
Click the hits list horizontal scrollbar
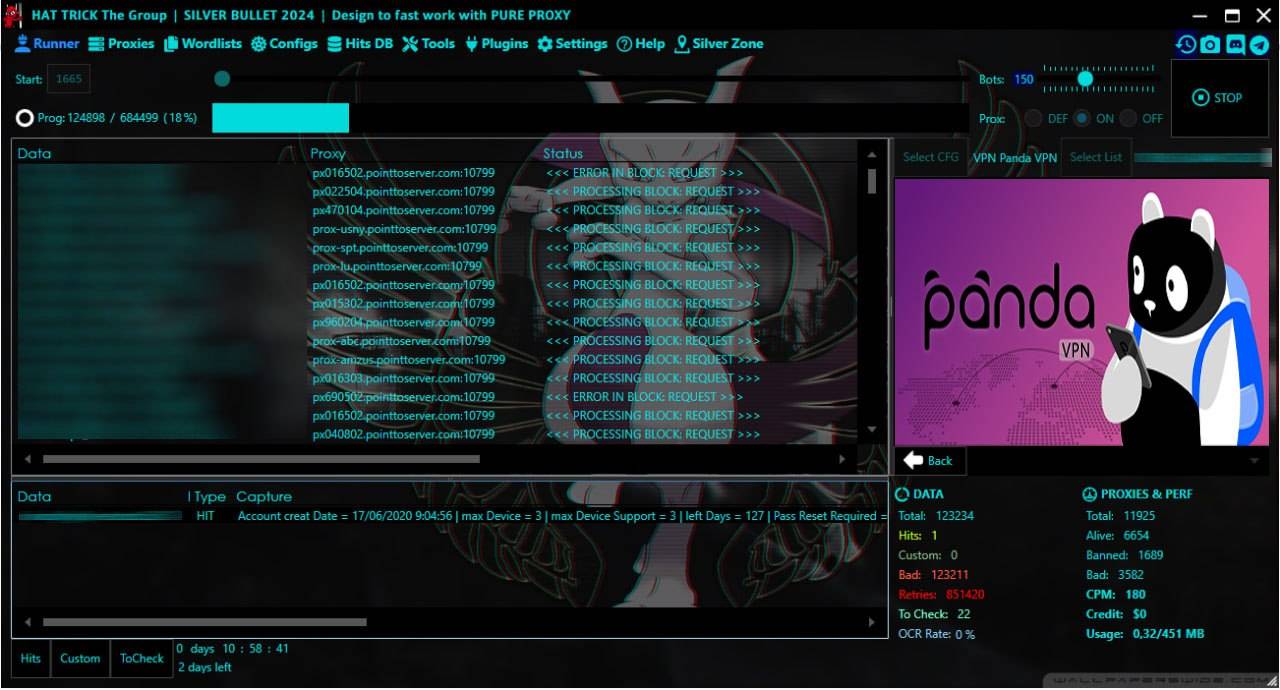tap(205, 622)
